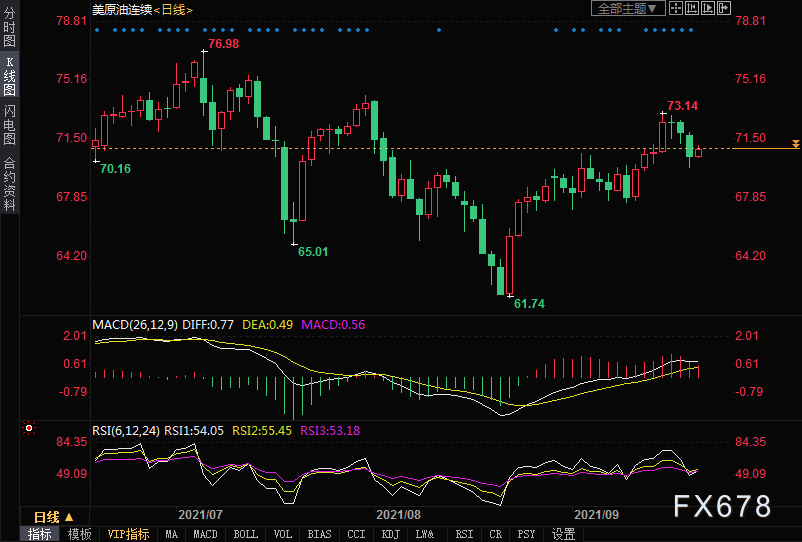Select the 指标 bottom tab
This screenshot has height=542, width=802.
[x=40, y=534]
